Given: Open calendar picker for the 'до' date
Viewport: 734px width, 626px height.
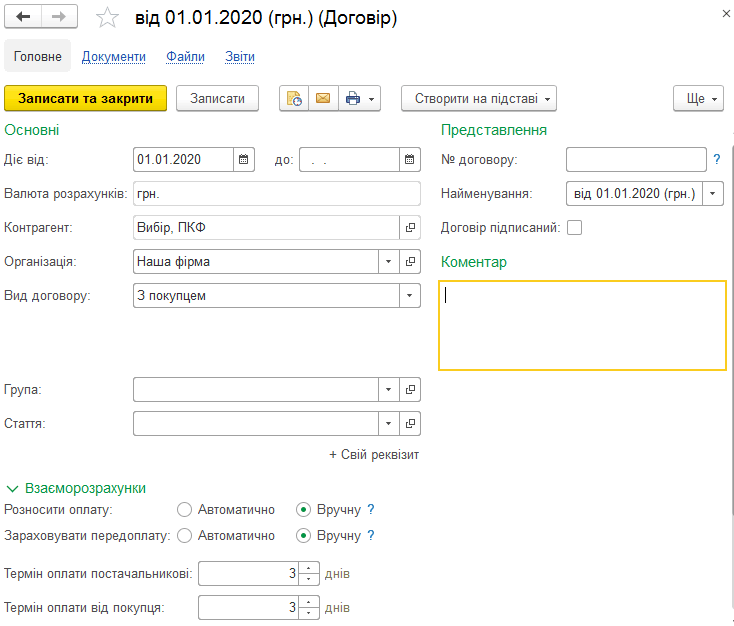Looking at the screenshot, I should 410,160.
